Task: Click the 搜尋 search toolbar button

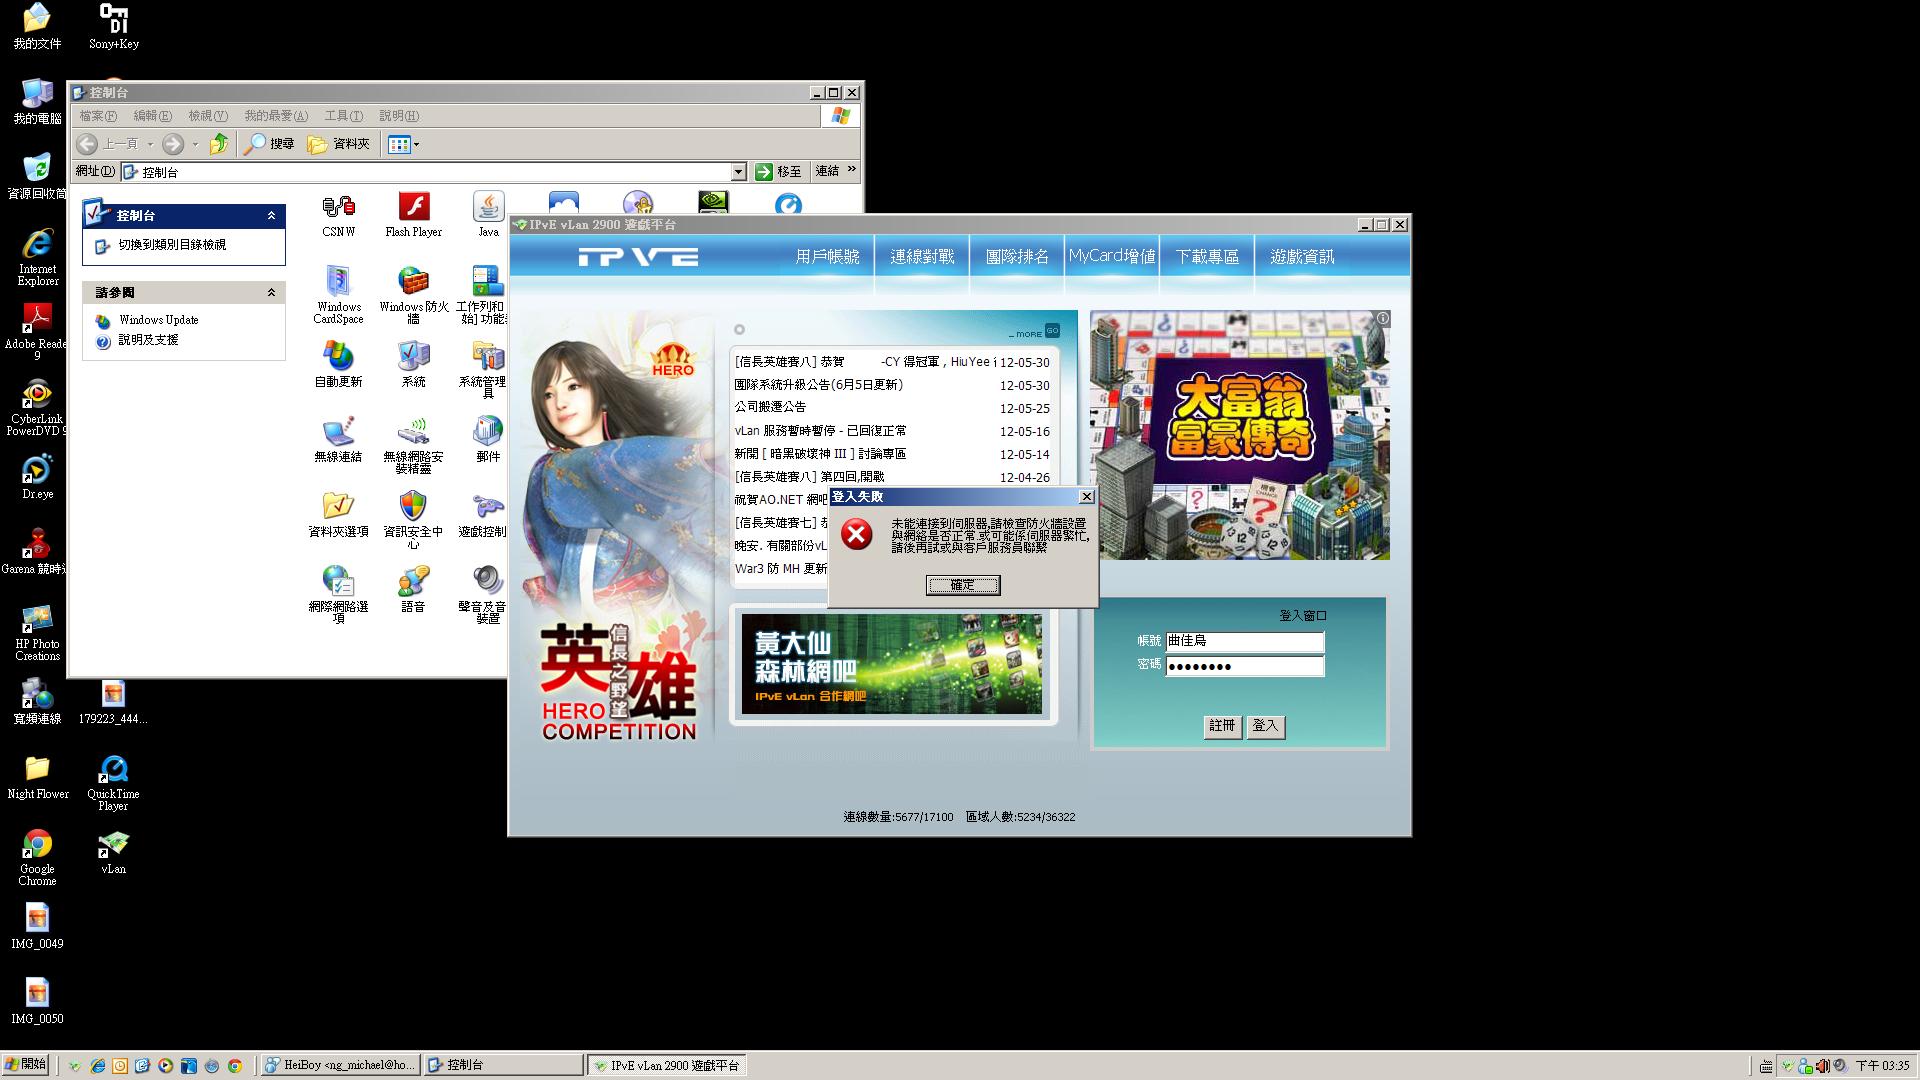Action: point(270,144)
